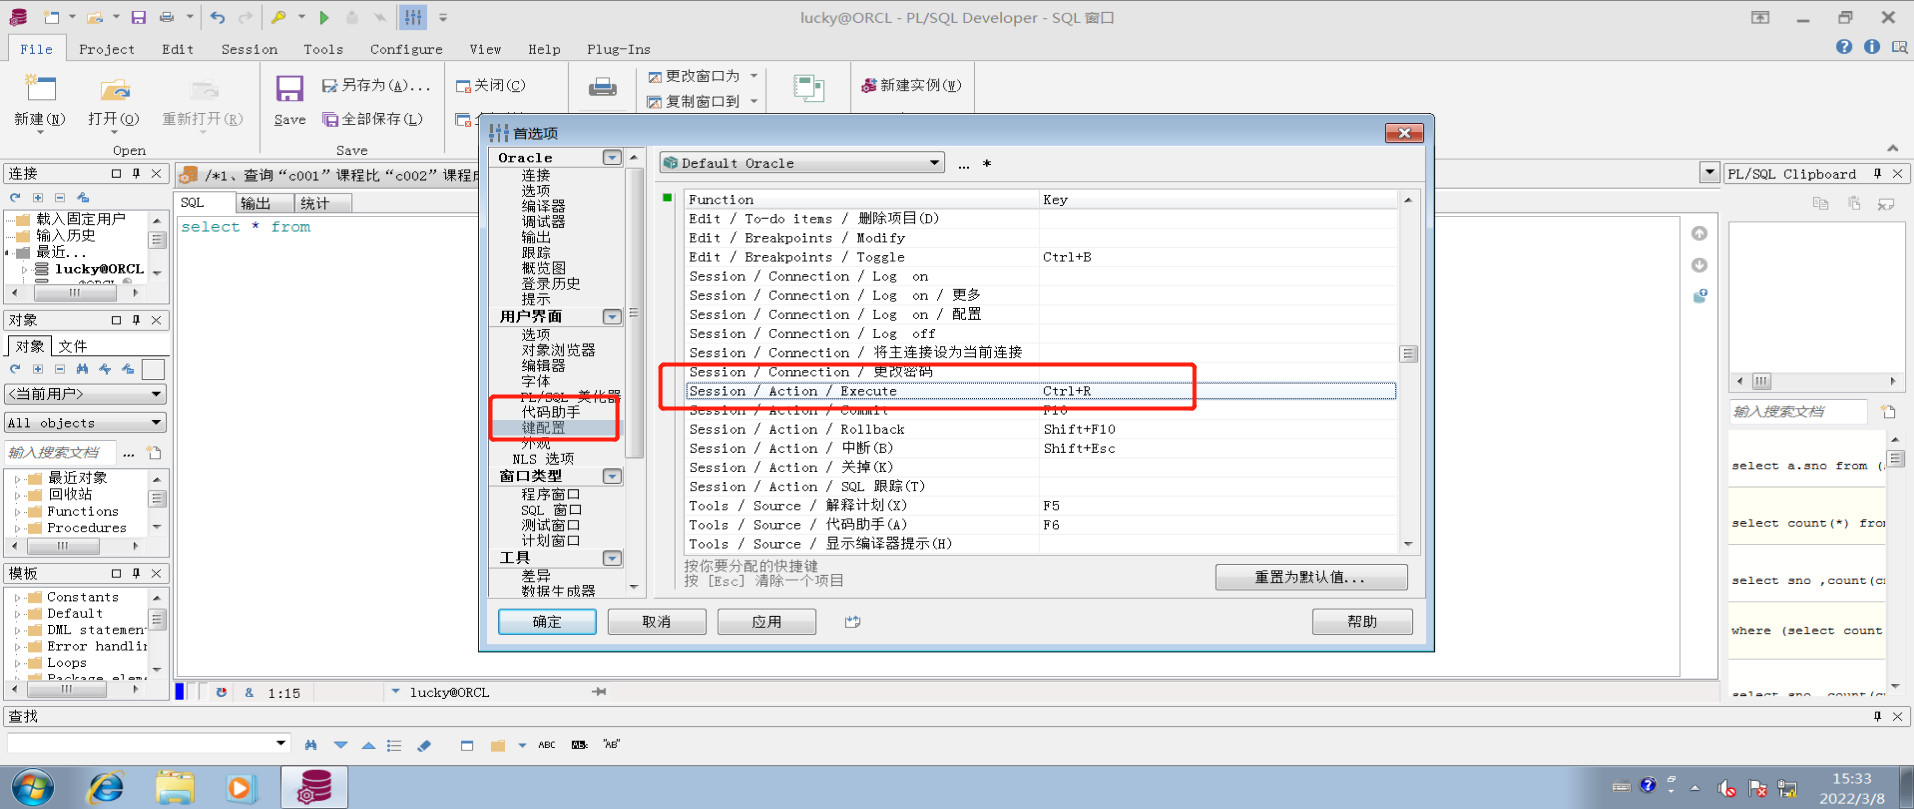1914x809 pixels.
Task: Toggle the pin on 查找 panel
Action: [1877, 716]
